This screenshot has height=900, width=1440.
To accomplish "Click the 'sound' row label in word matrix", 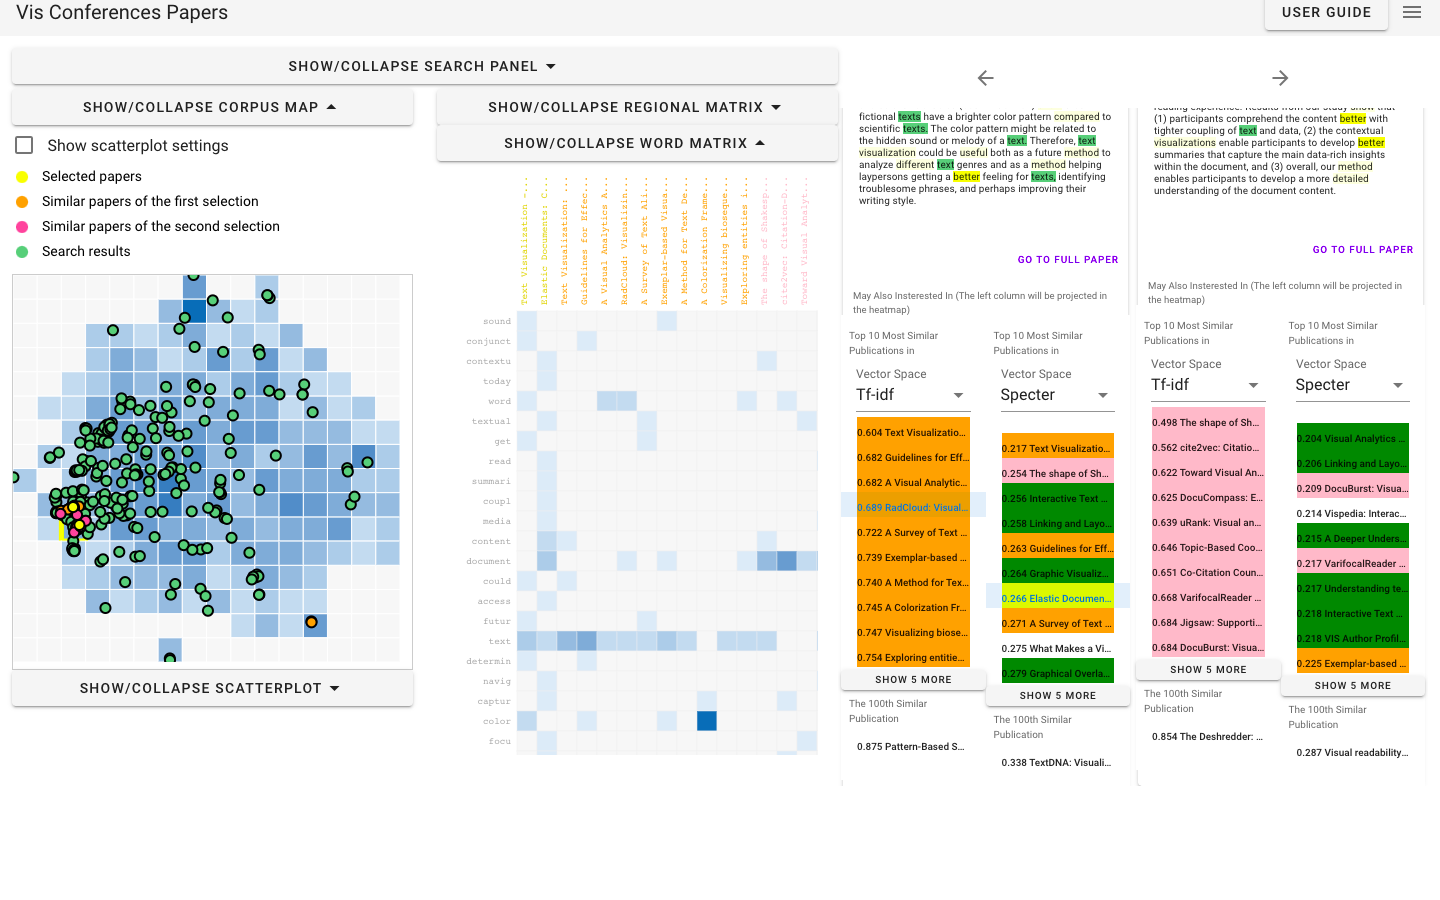I will (x=497, y=322).
